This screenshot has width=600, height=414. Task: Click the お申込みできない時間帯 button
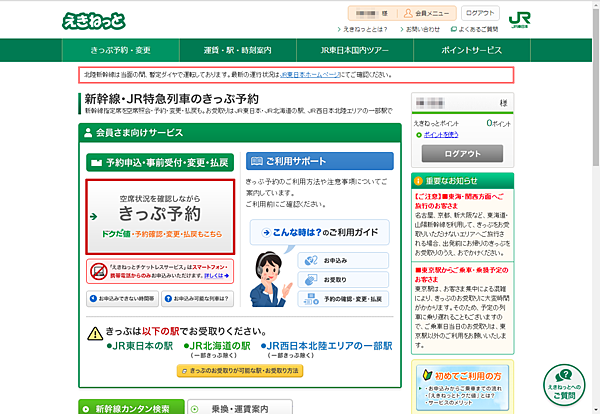tap(122, 298)
